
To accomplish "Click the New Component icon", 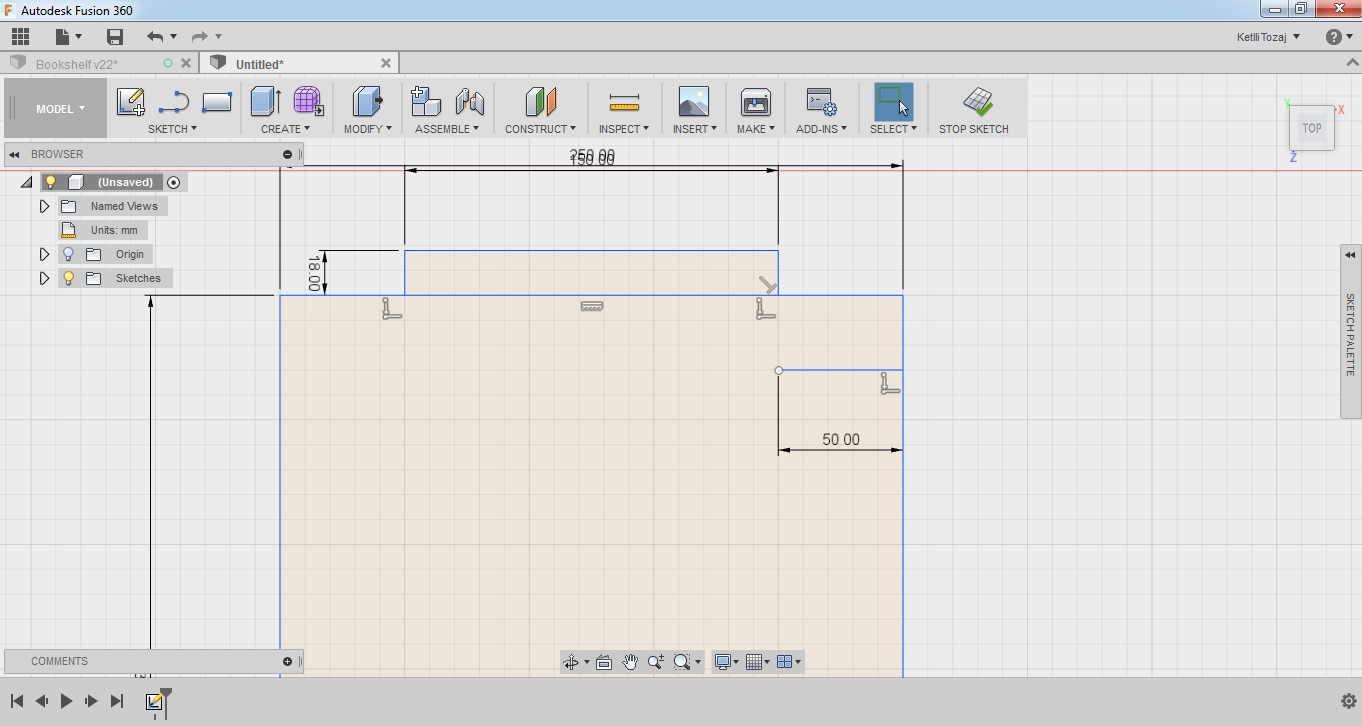I will [426, 101].
